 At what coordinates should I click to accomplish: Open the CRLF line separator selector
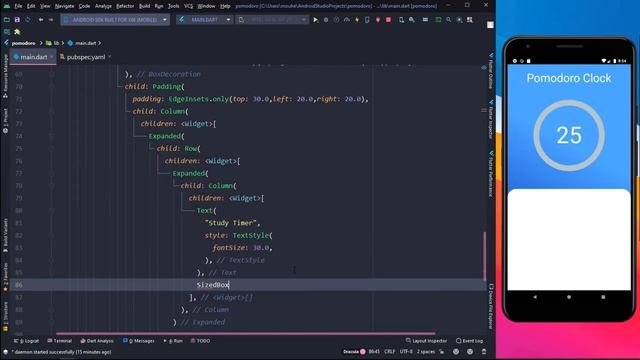[389, 351]
